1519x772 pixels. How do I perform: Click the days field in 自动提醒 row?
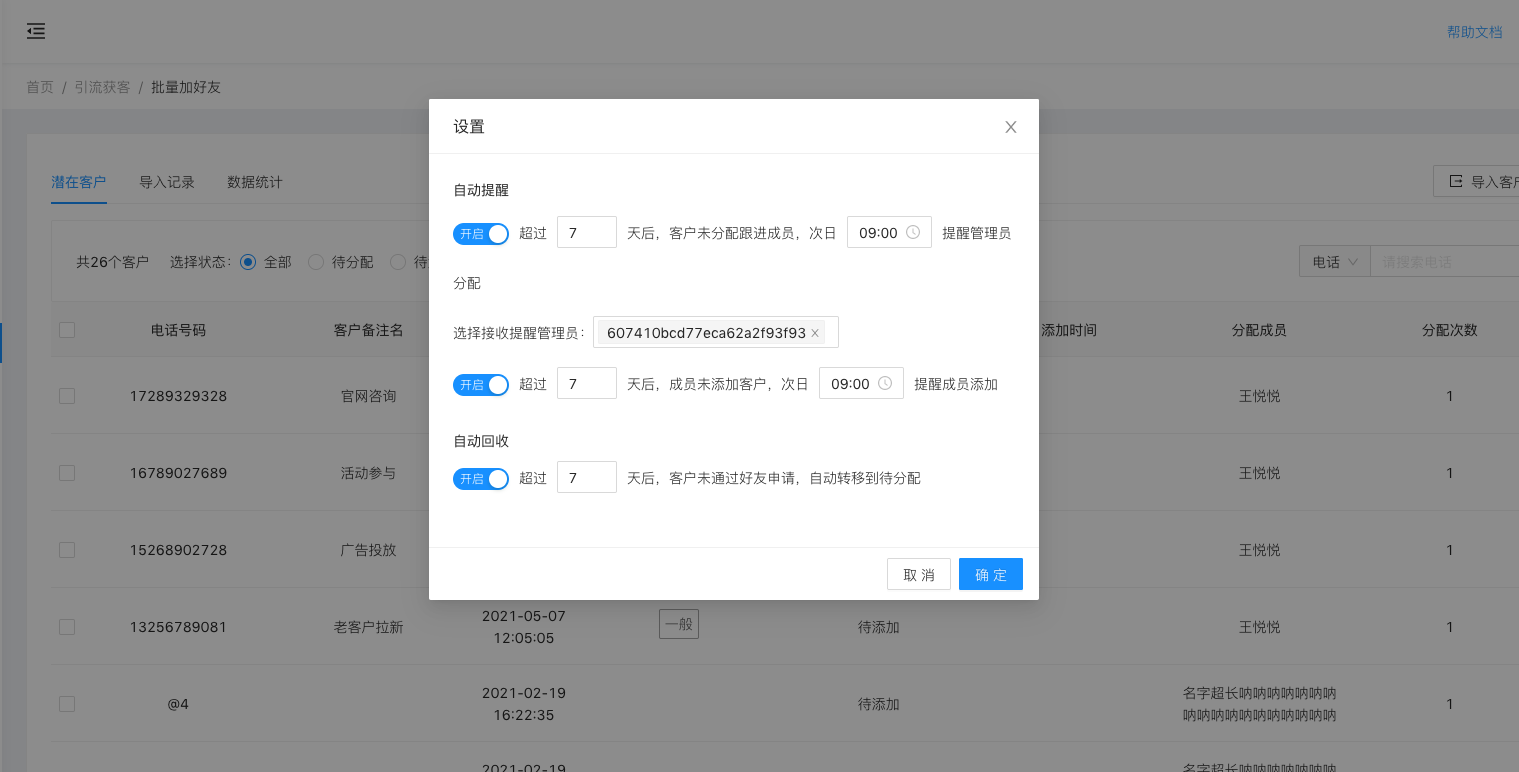click(x=587, y=232)
